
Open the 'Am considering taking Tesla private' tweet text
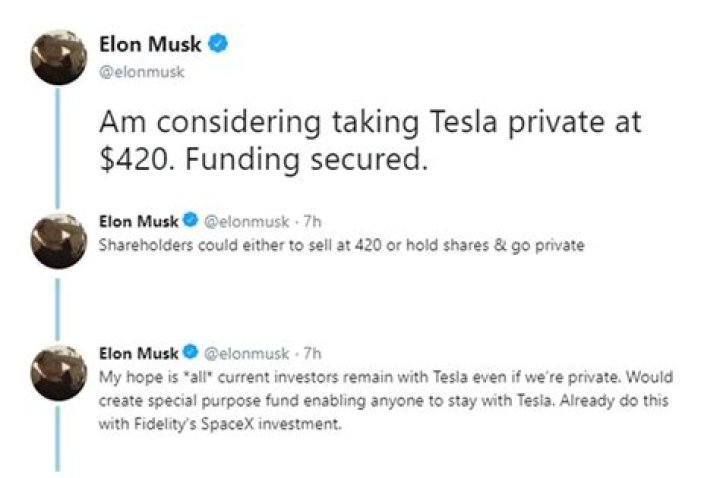[x=368, y=140]
